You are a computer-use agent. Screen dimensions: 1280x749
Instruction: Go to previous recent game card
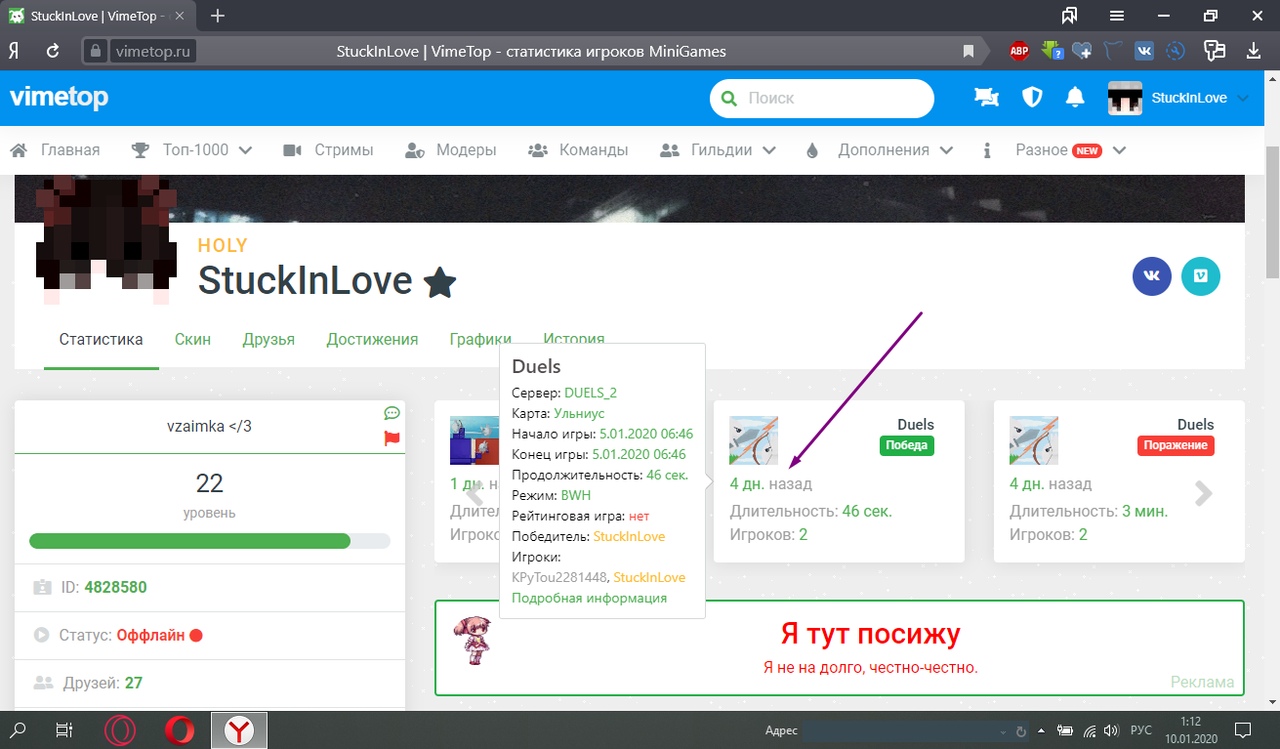pos(475,493)
